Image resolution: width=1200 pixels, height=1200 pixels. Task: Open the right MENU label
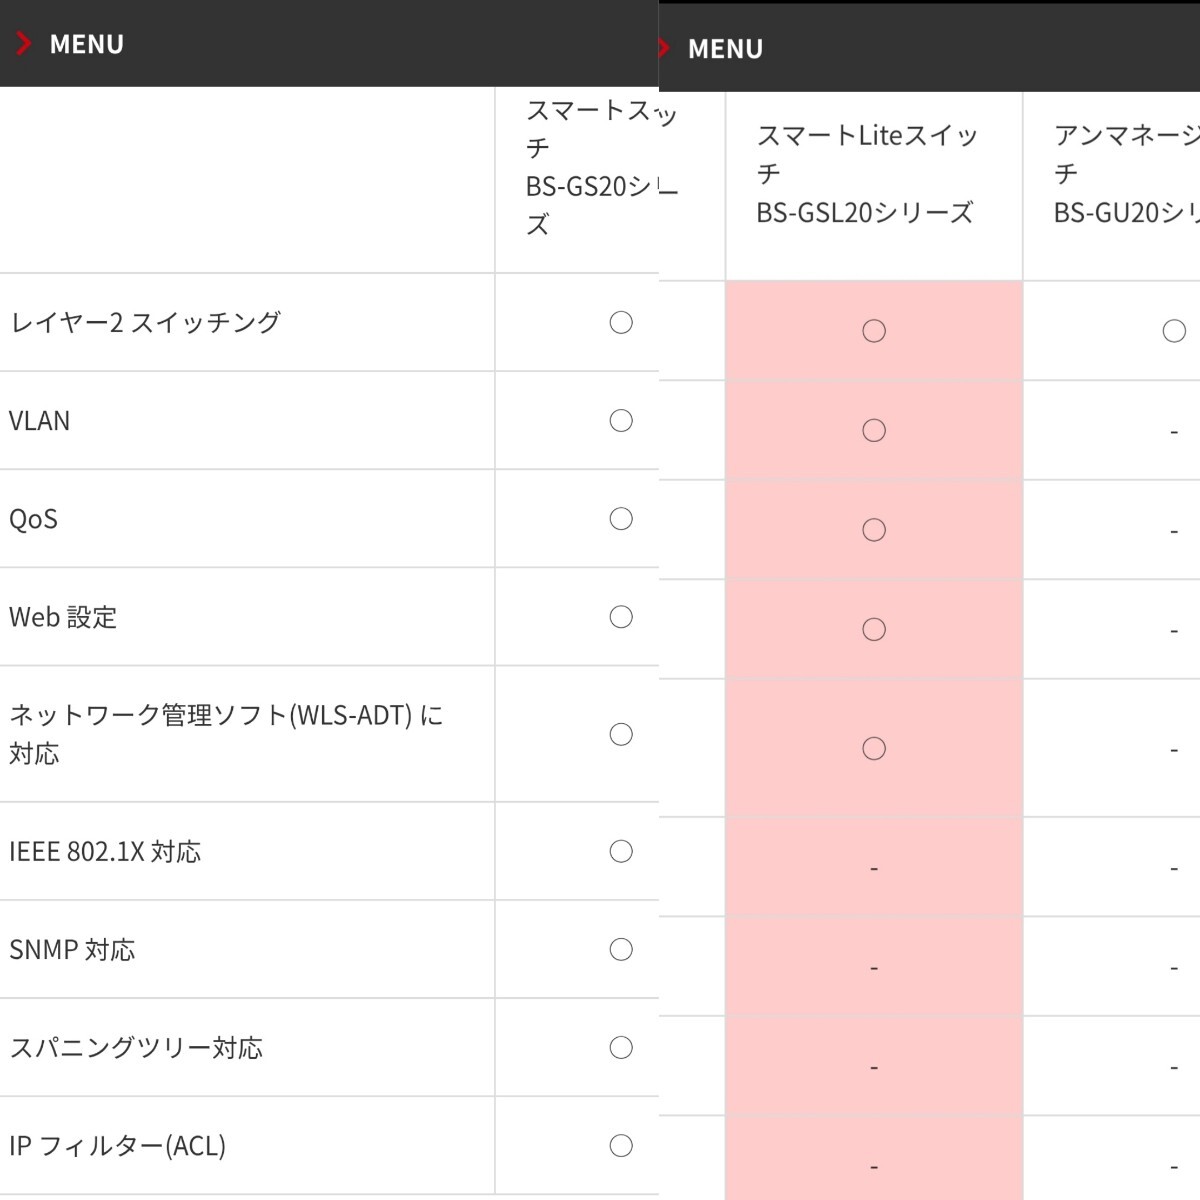725,49
